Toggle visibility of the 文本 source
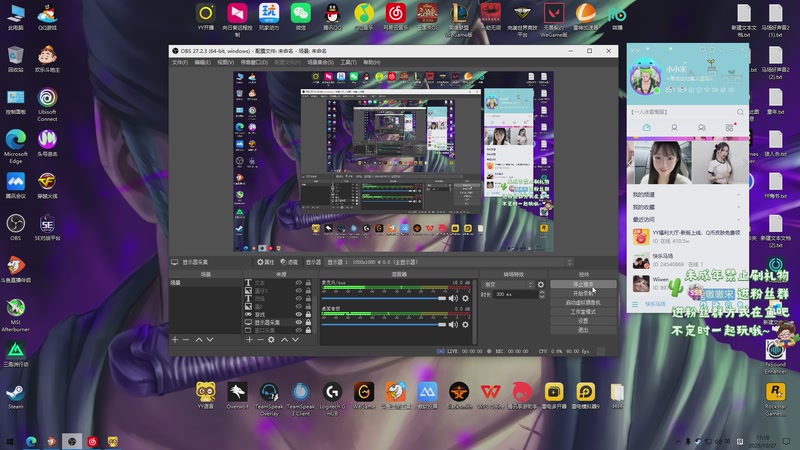 click(x=298, y=283)
